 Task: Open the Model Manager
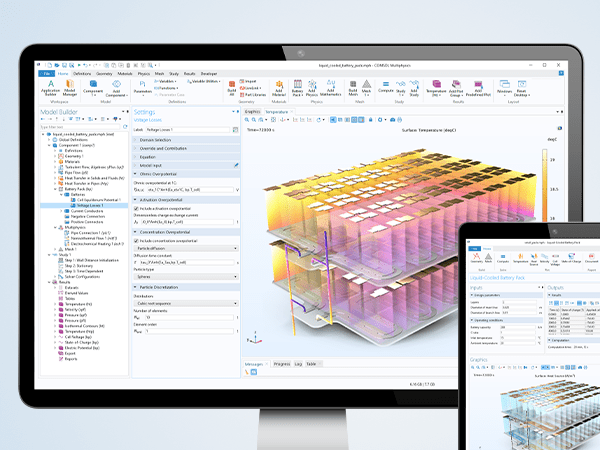click(70, 88)
